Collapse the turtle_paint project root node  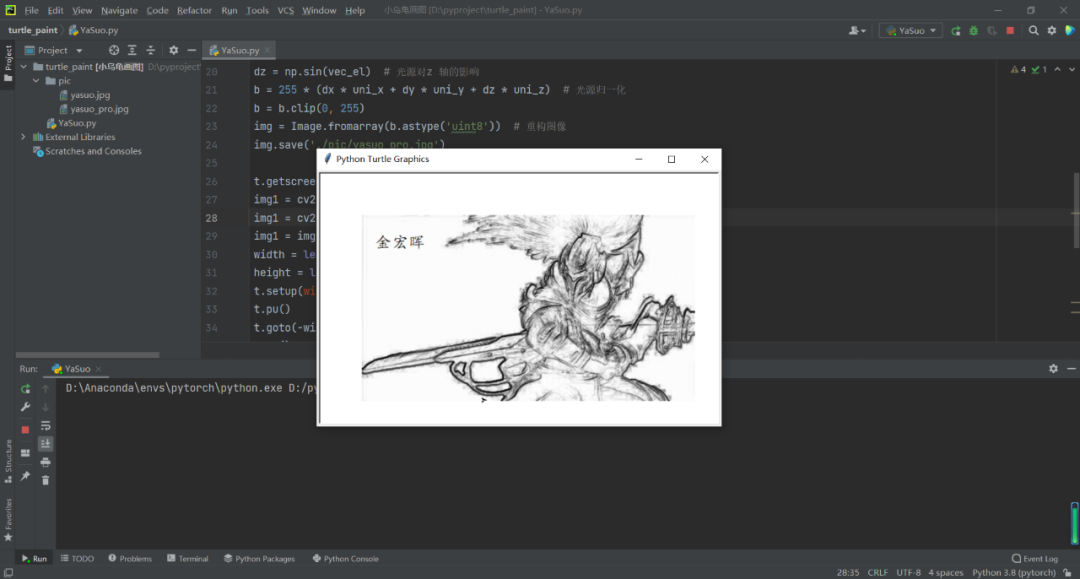click(x=24, y=67)
